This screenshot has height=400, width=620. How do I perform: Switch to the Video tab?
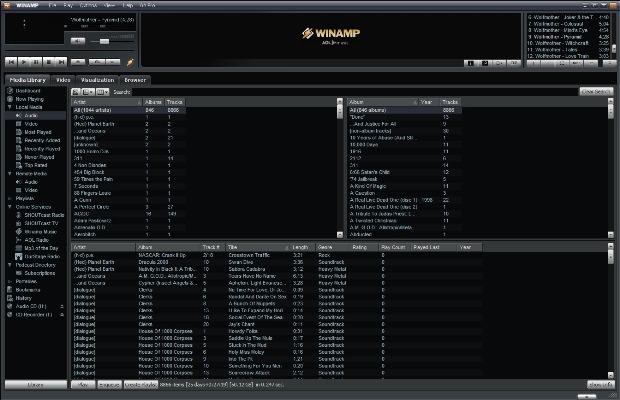pos(63,80)
